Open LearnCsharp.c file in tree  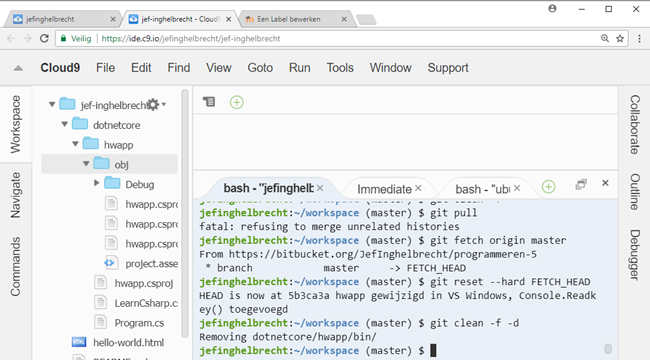[146, 303]
